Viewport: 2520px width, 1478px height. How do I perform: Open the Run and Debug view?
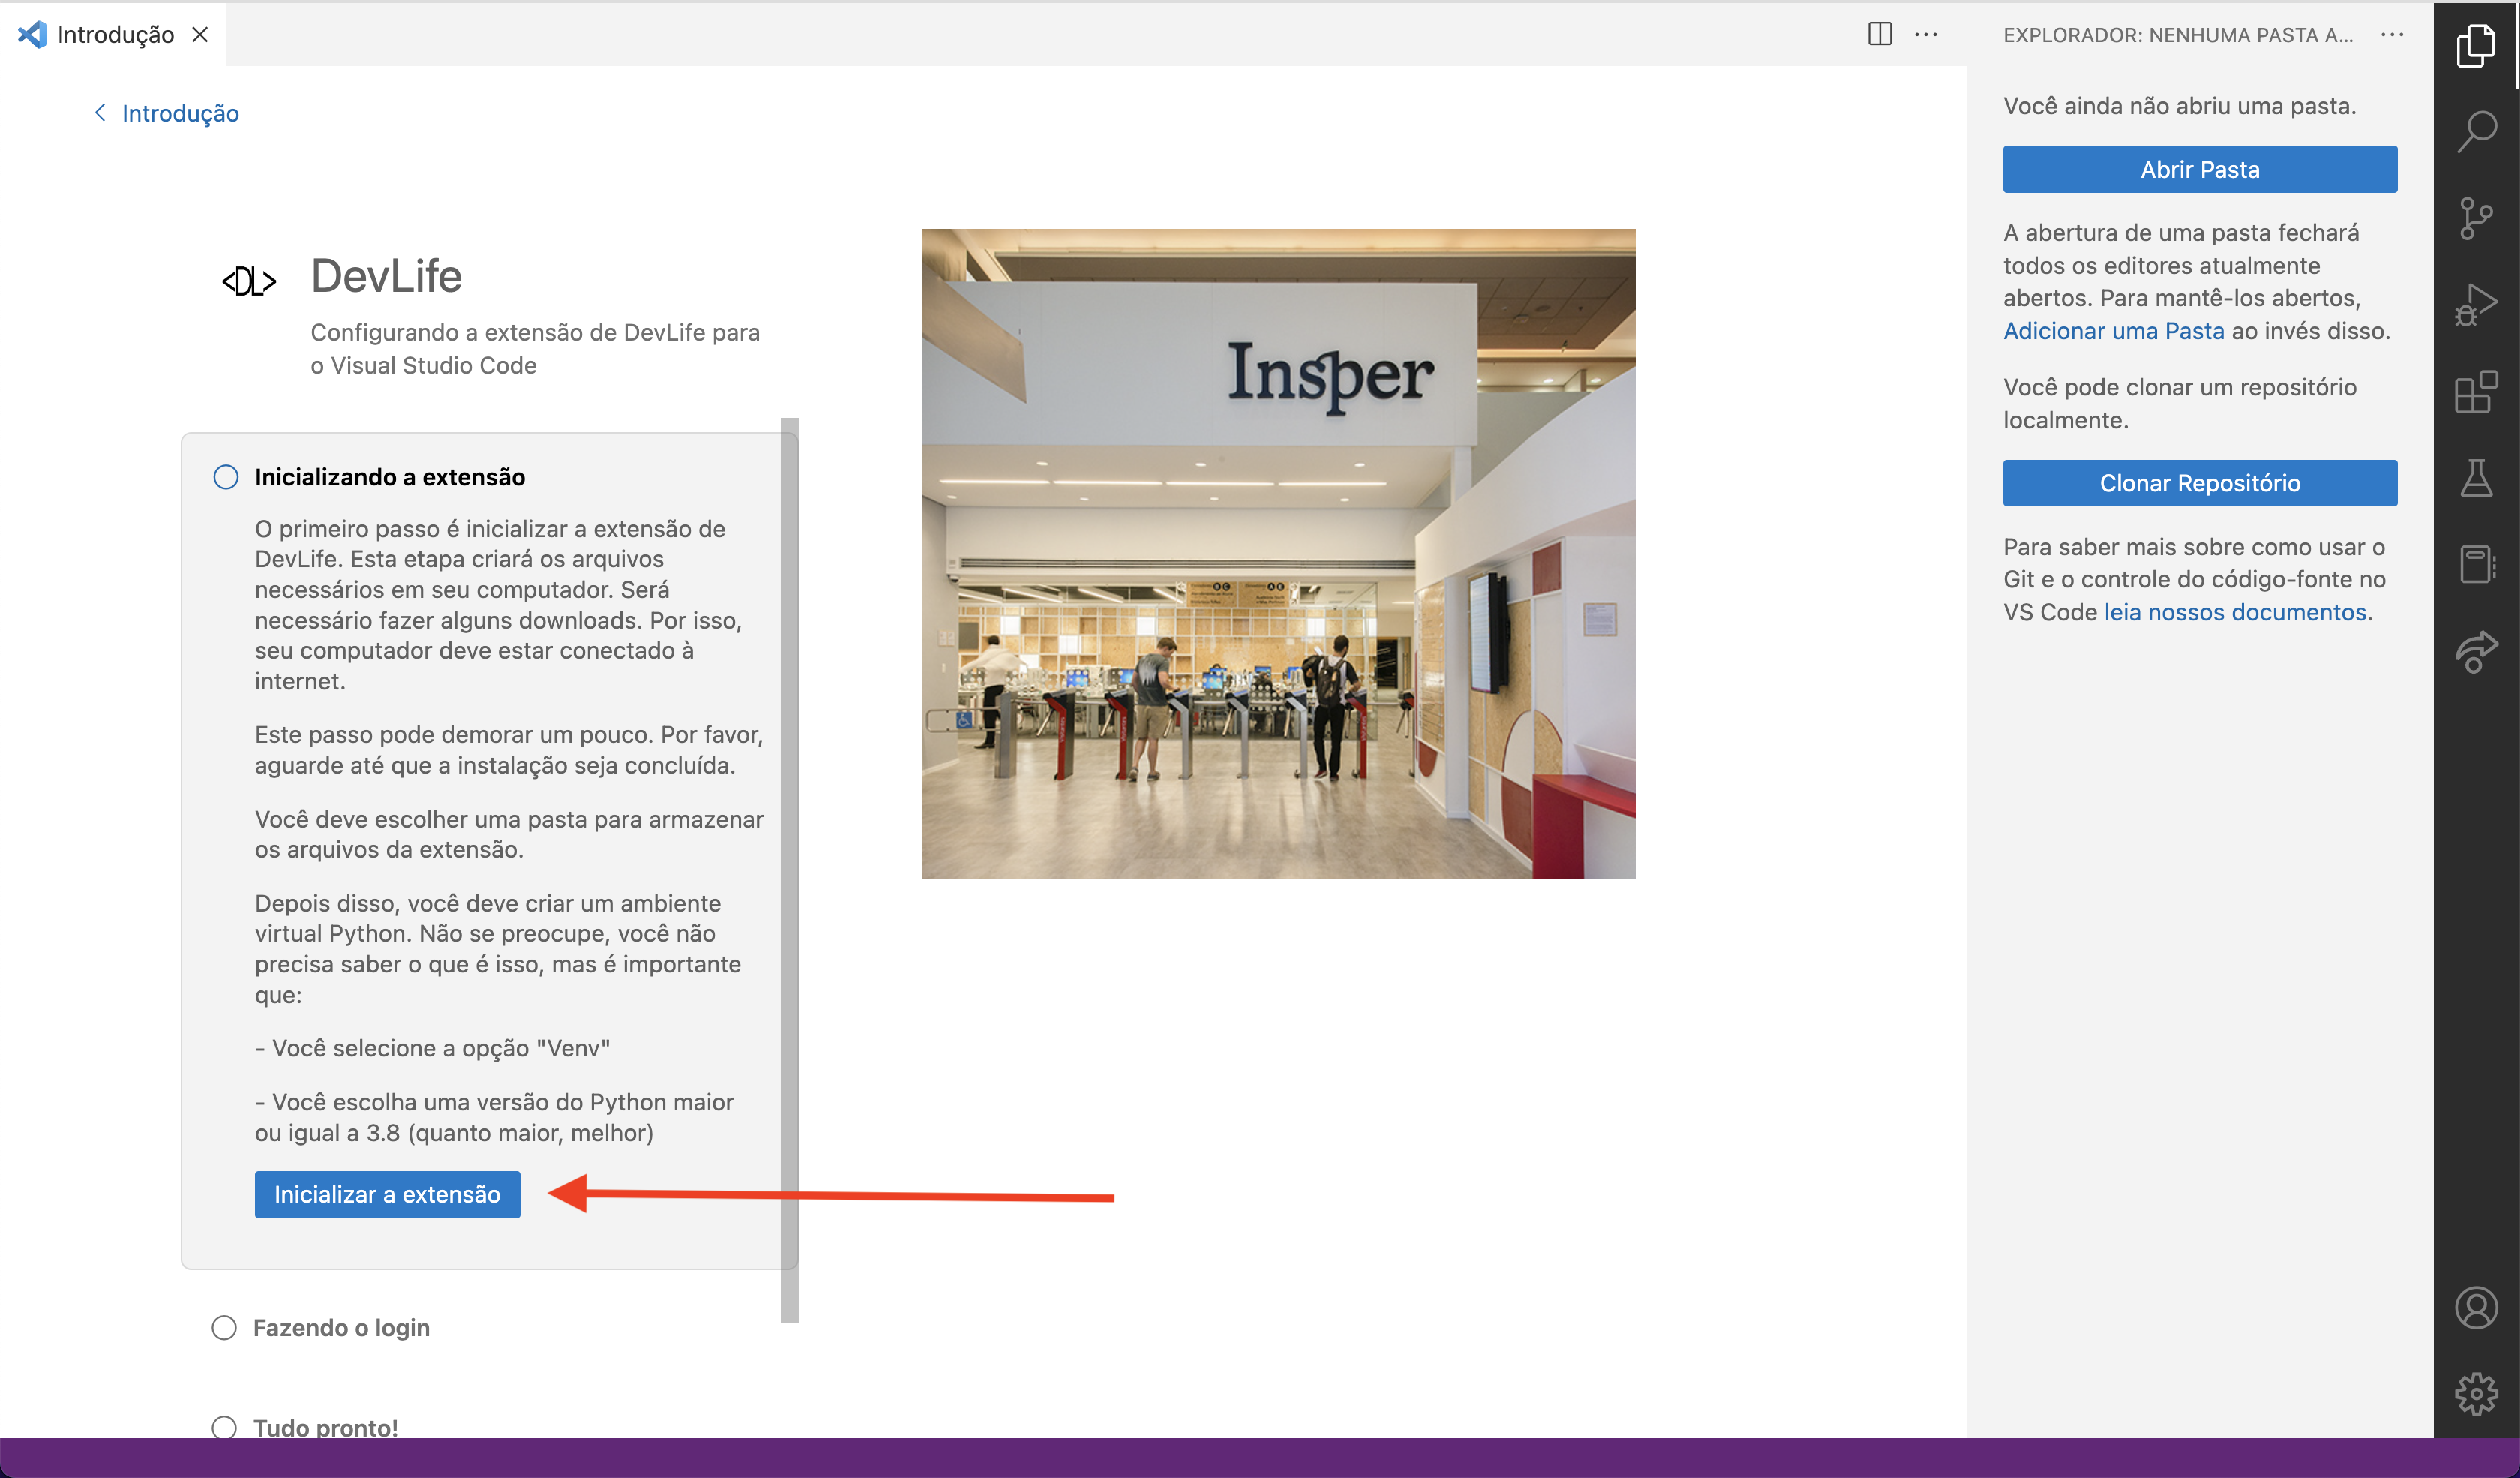click(2477, 303)
